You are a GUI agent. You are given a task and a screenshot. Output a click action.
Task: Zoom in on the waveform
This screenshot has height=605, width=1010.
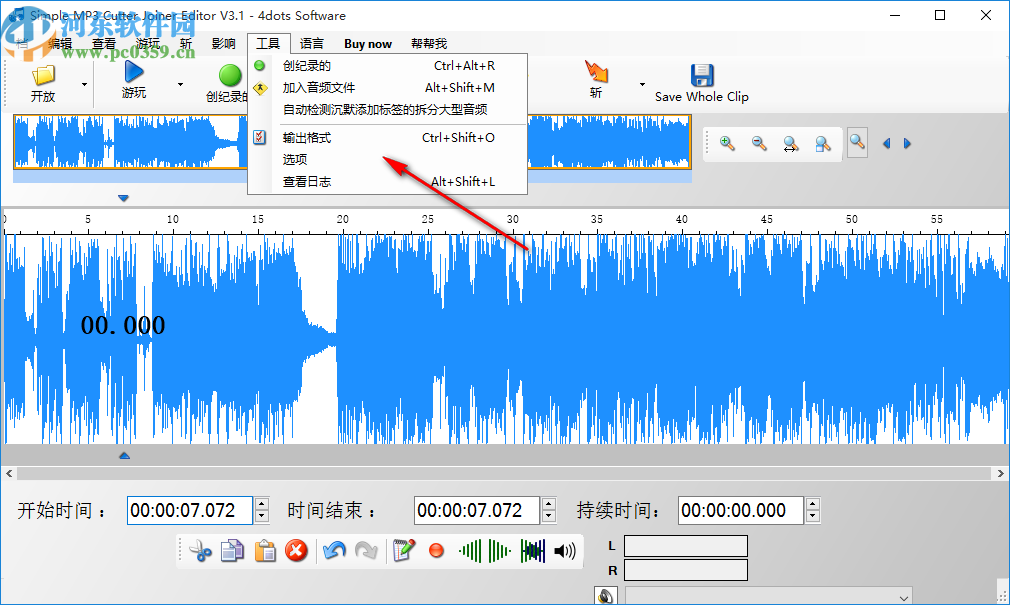(726, 143)
